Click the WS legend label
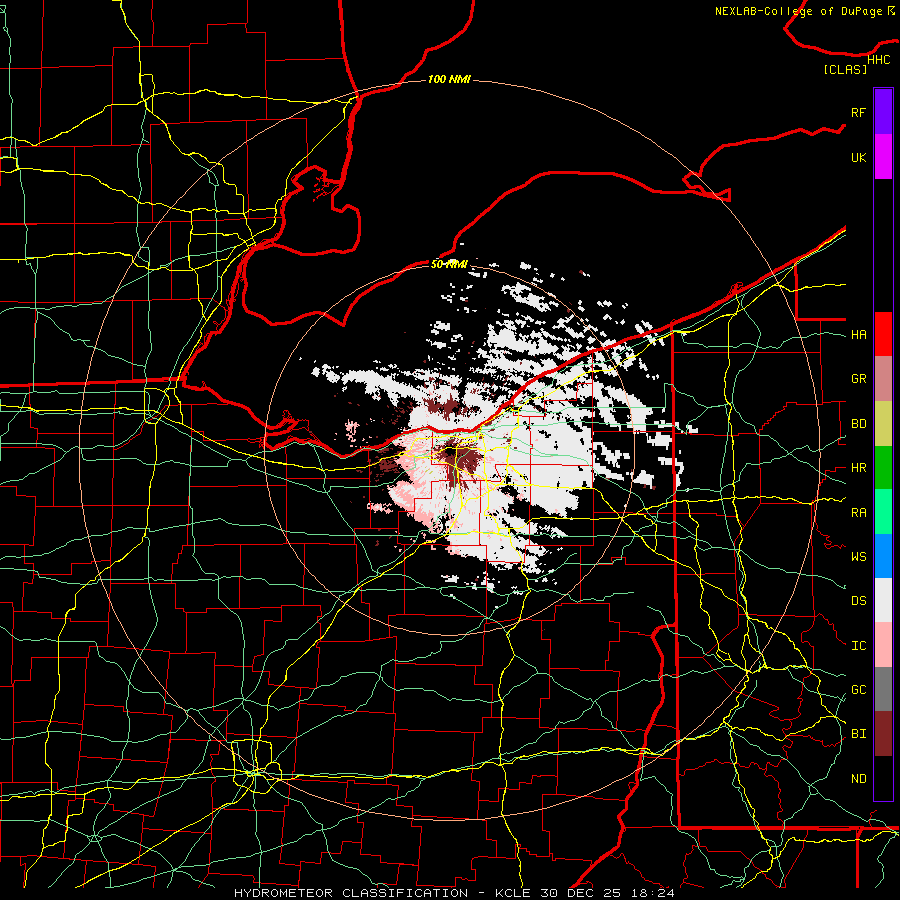This screenshot has width=900, height=900. [858, 556]
